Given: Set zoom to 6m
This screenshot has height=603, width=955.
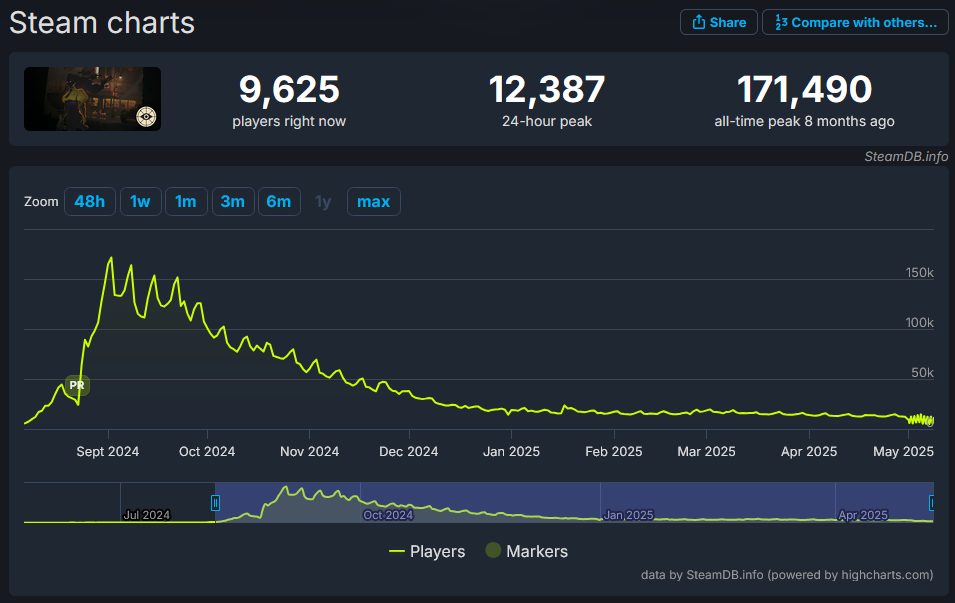Looking at the screenshot, I should 279,202.
